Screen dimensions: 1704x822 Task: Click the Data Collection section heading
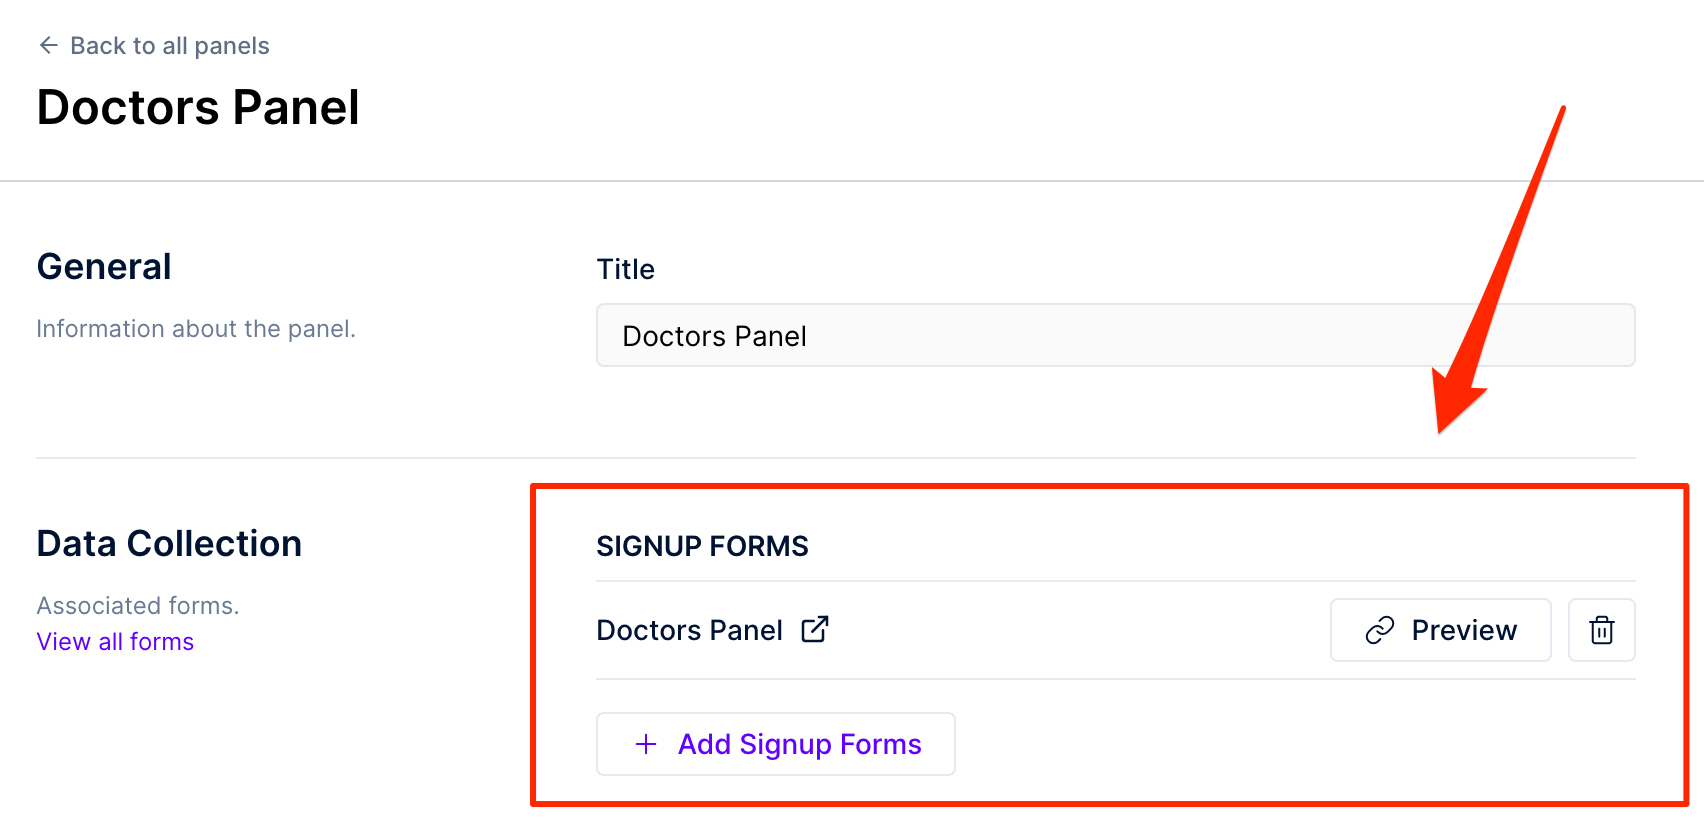pyautogui.click(x=169, y=543)
